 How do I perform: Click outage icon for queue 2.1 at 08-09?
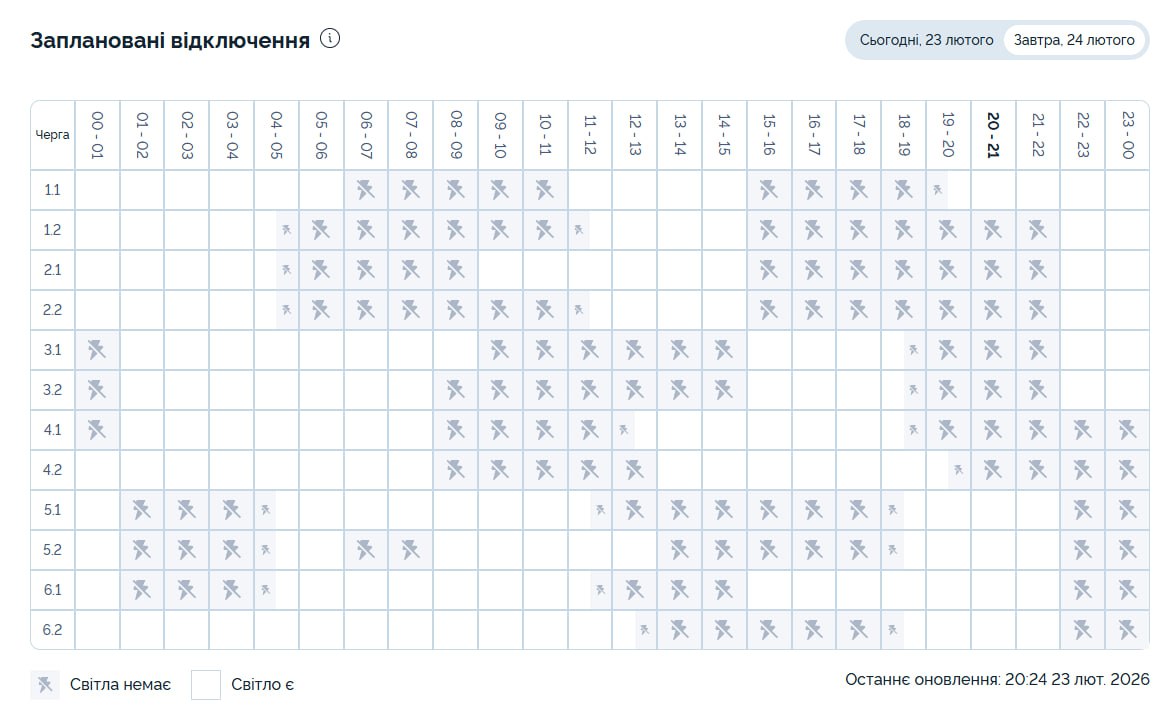click(x=456, y=270)
